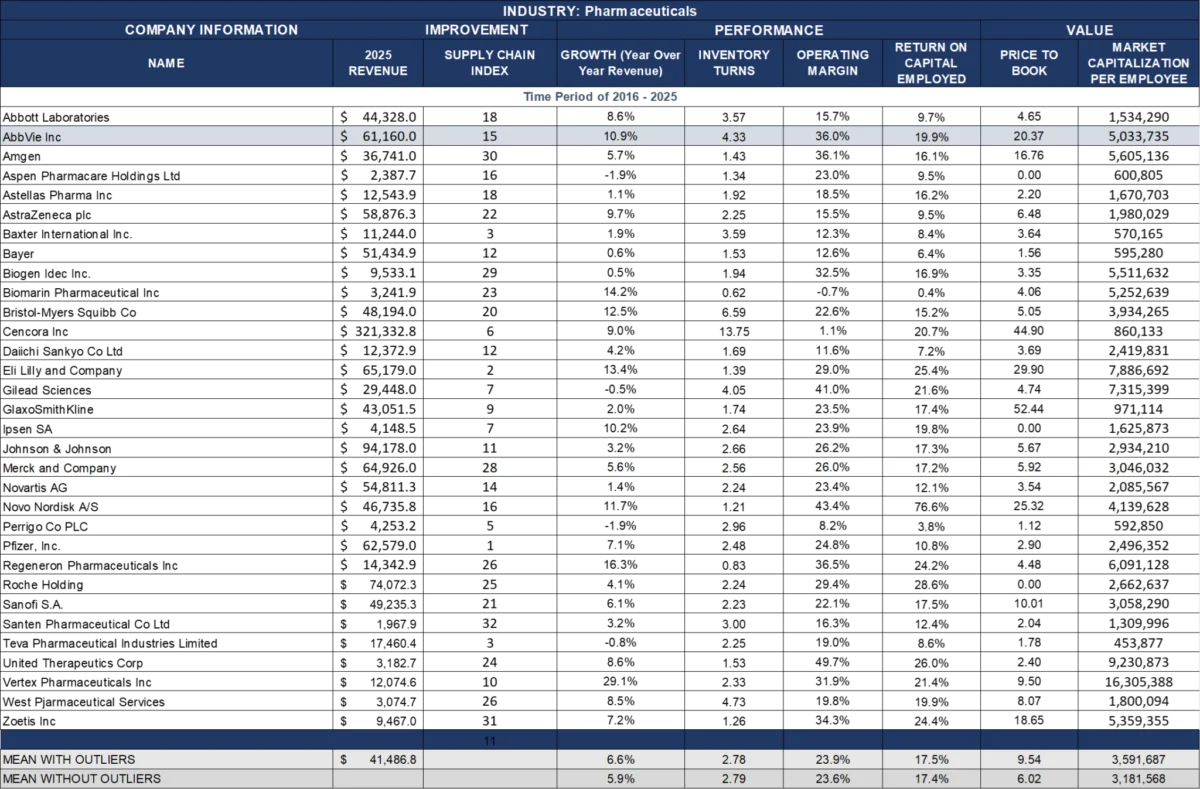Select RETURN ON CAPITAL EMPLOYED header
1200x789 pixels.
[x=931, y=63]
